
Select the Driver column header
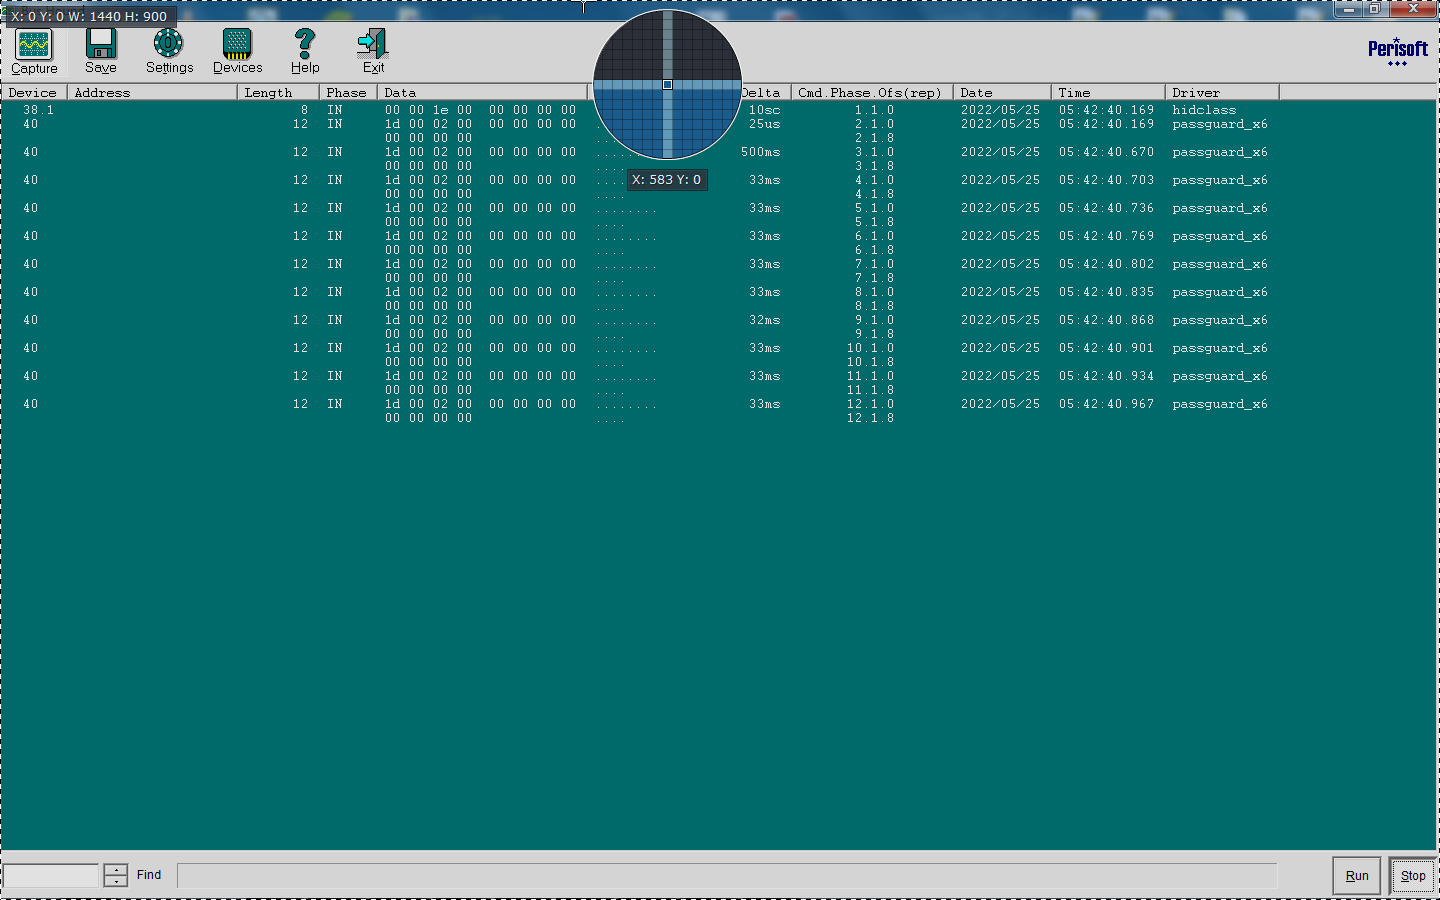pos(1222,92)
